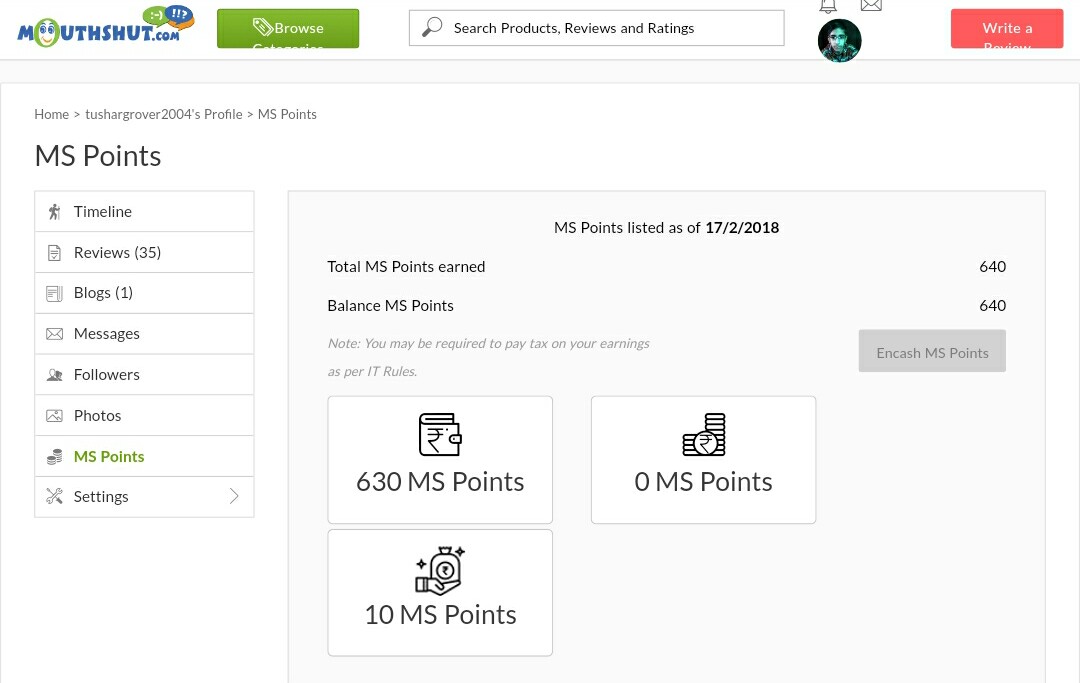Open the Browse Categories dropdown
Screen dimensions: 1080x683
click(x=288, y=29)
